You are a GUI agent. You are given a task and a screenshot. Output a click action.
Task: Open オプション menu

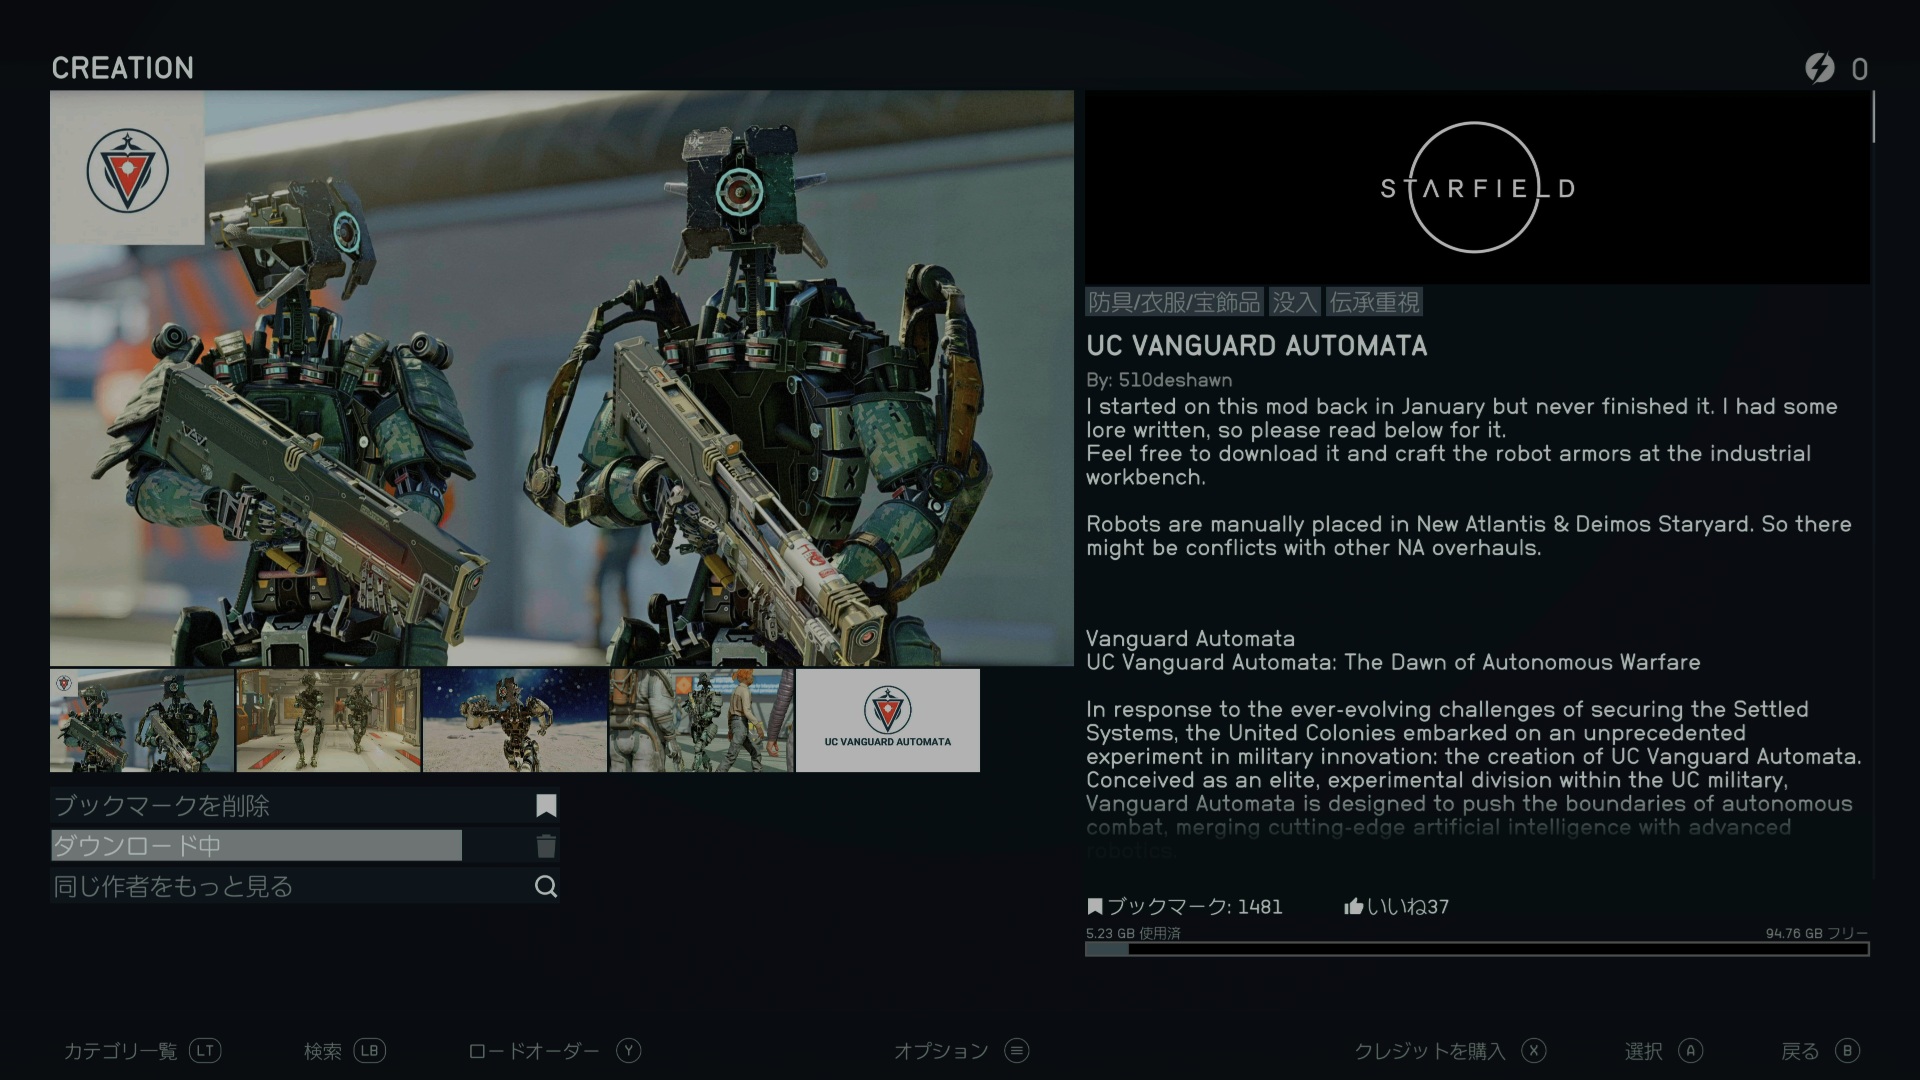click(941, 1051)
